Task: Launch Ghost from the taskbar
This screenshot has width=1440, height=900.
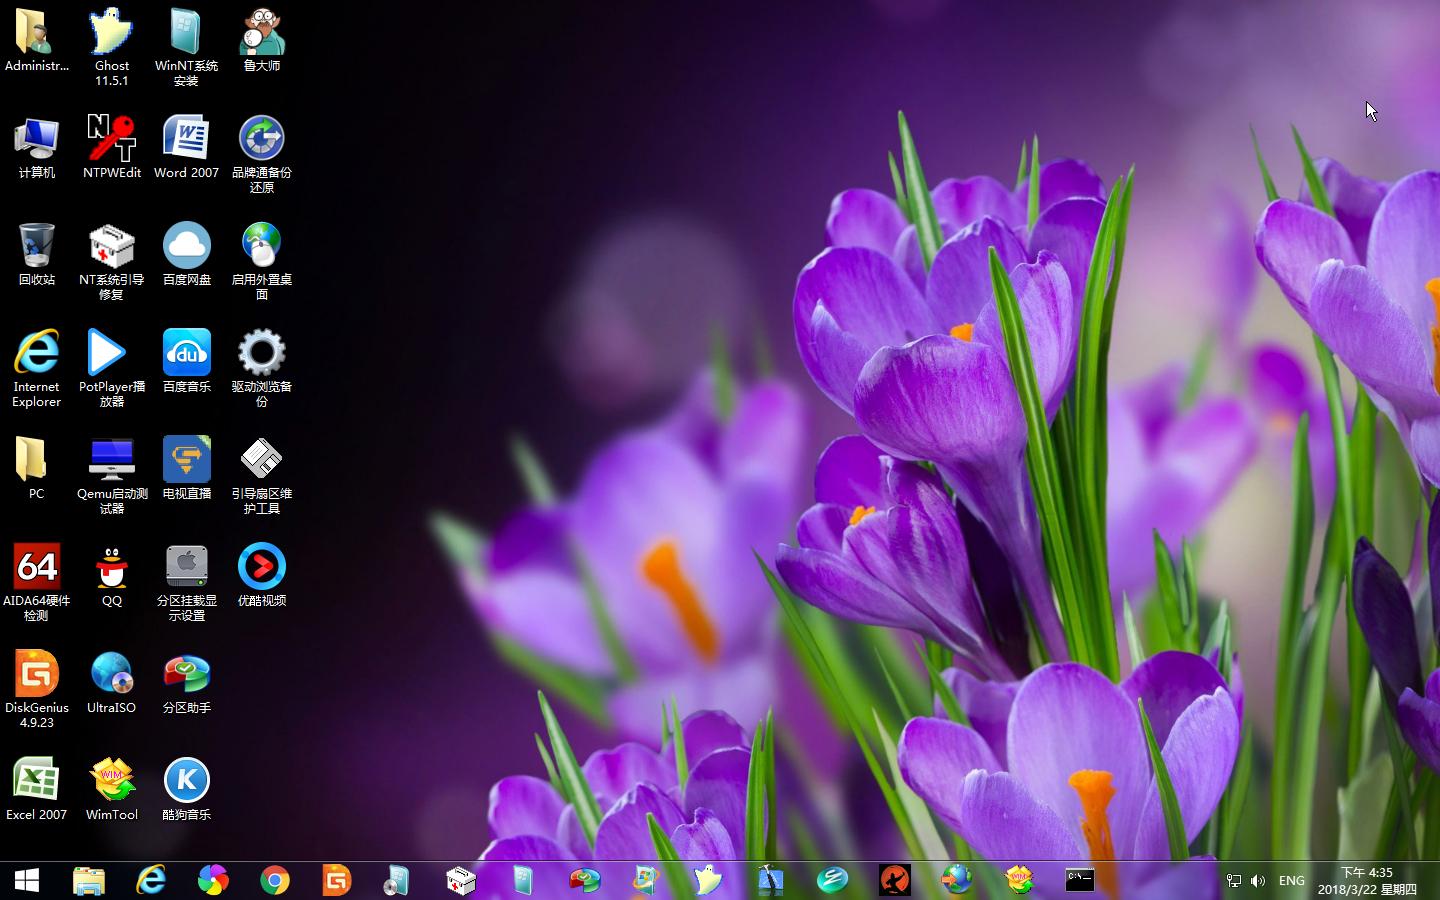Action: click(x=708, y=880)
